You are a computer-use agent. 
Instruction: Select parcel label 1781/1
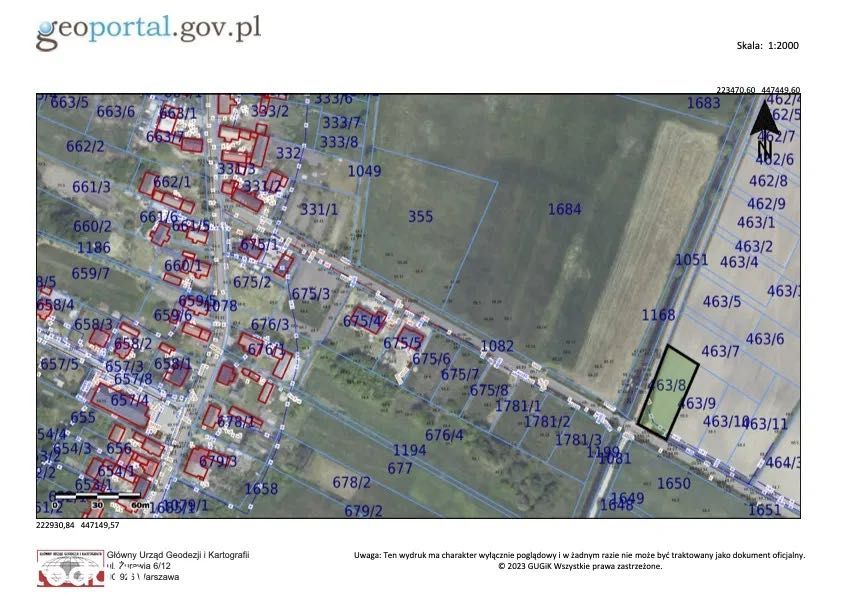tap(518, 406)
